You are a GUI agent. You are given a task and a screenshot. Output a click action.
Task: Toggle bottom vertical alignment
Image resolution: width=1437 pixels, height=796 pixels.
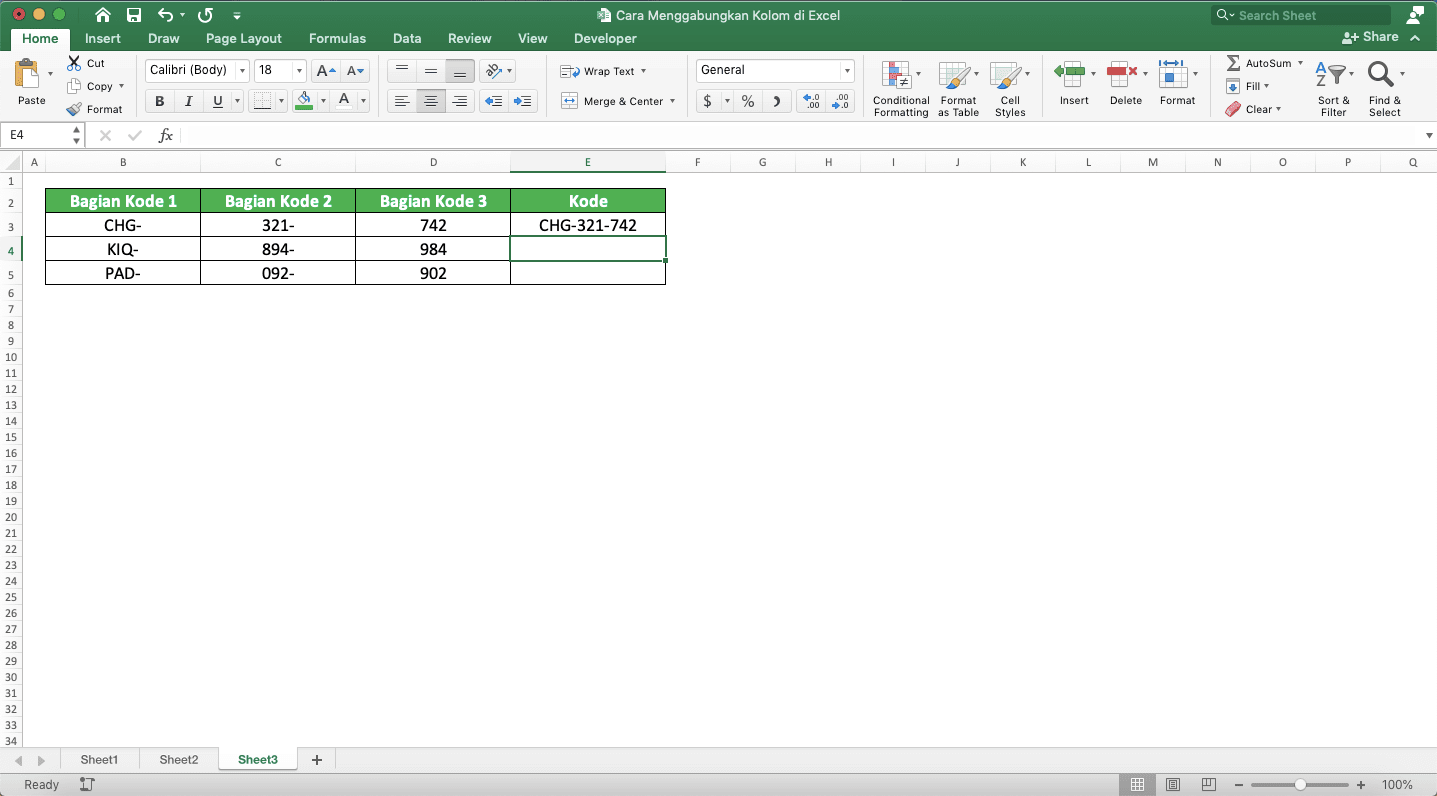click(x=460, y=70)
